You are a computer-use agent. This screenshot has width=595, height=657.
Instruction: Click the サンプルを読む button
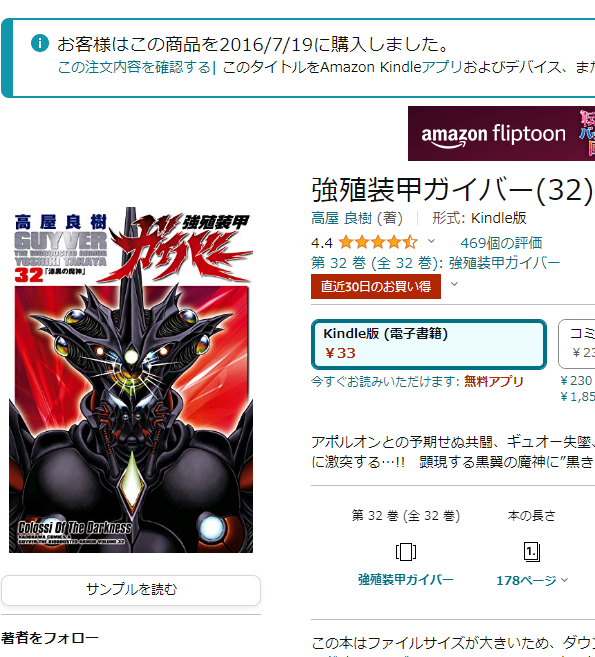131,590
